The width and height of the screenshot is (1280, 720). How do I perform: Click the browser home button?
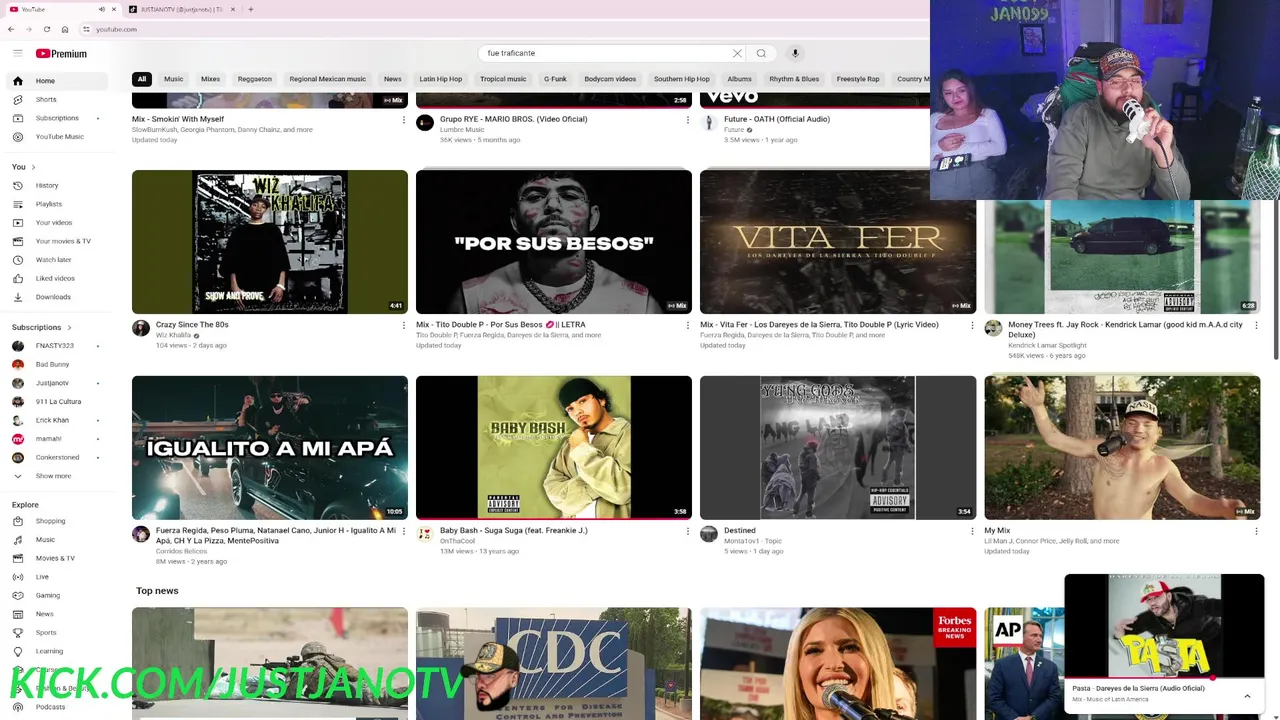(x=65, y=29)
